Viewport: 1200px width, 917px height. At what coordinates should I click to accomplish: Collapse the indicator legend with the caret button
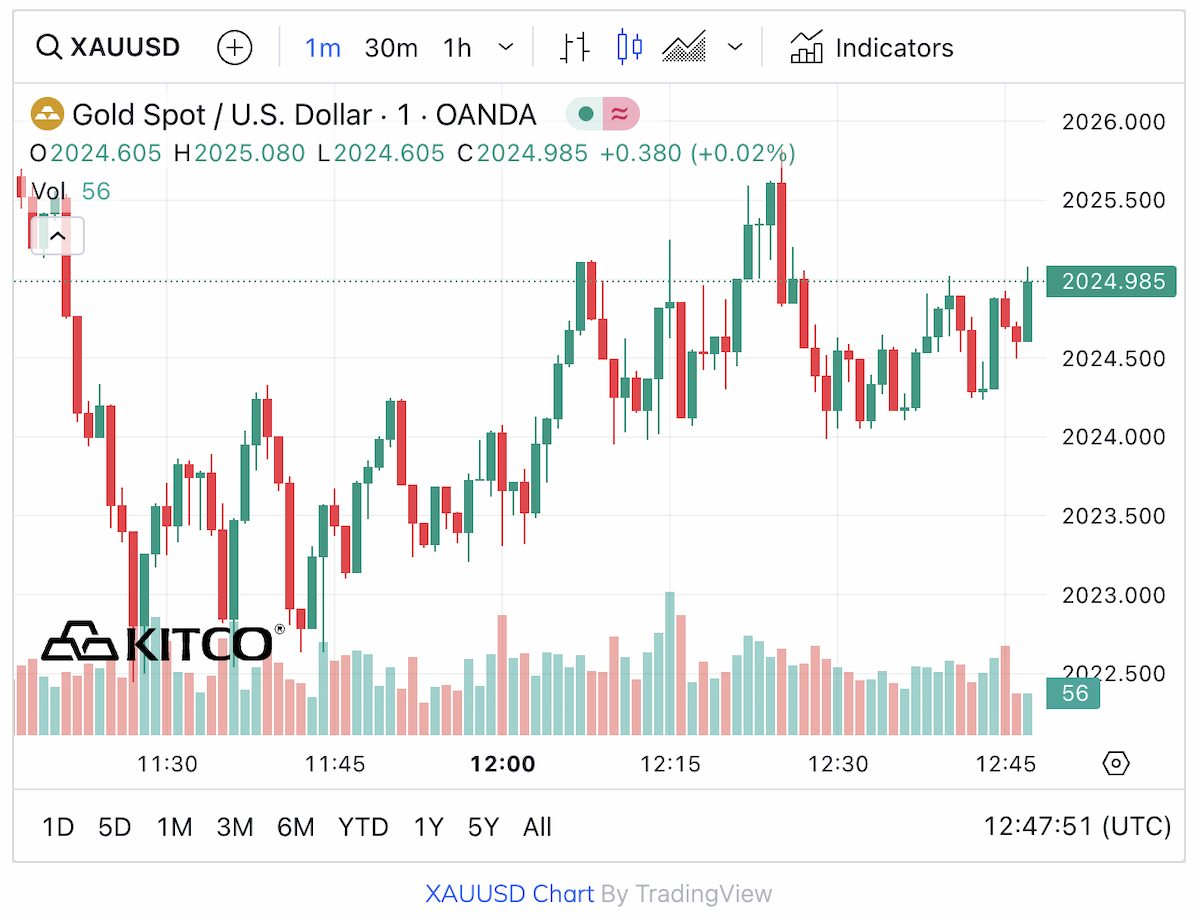click(57, 236)
